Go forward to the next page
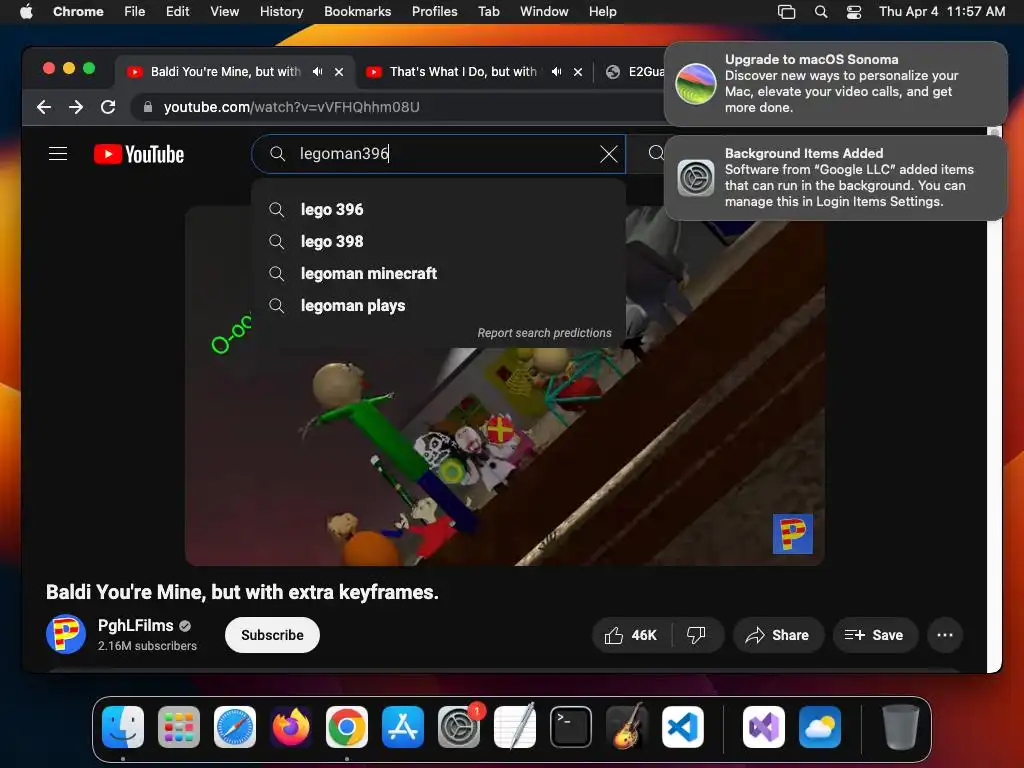 pos(76,107)
